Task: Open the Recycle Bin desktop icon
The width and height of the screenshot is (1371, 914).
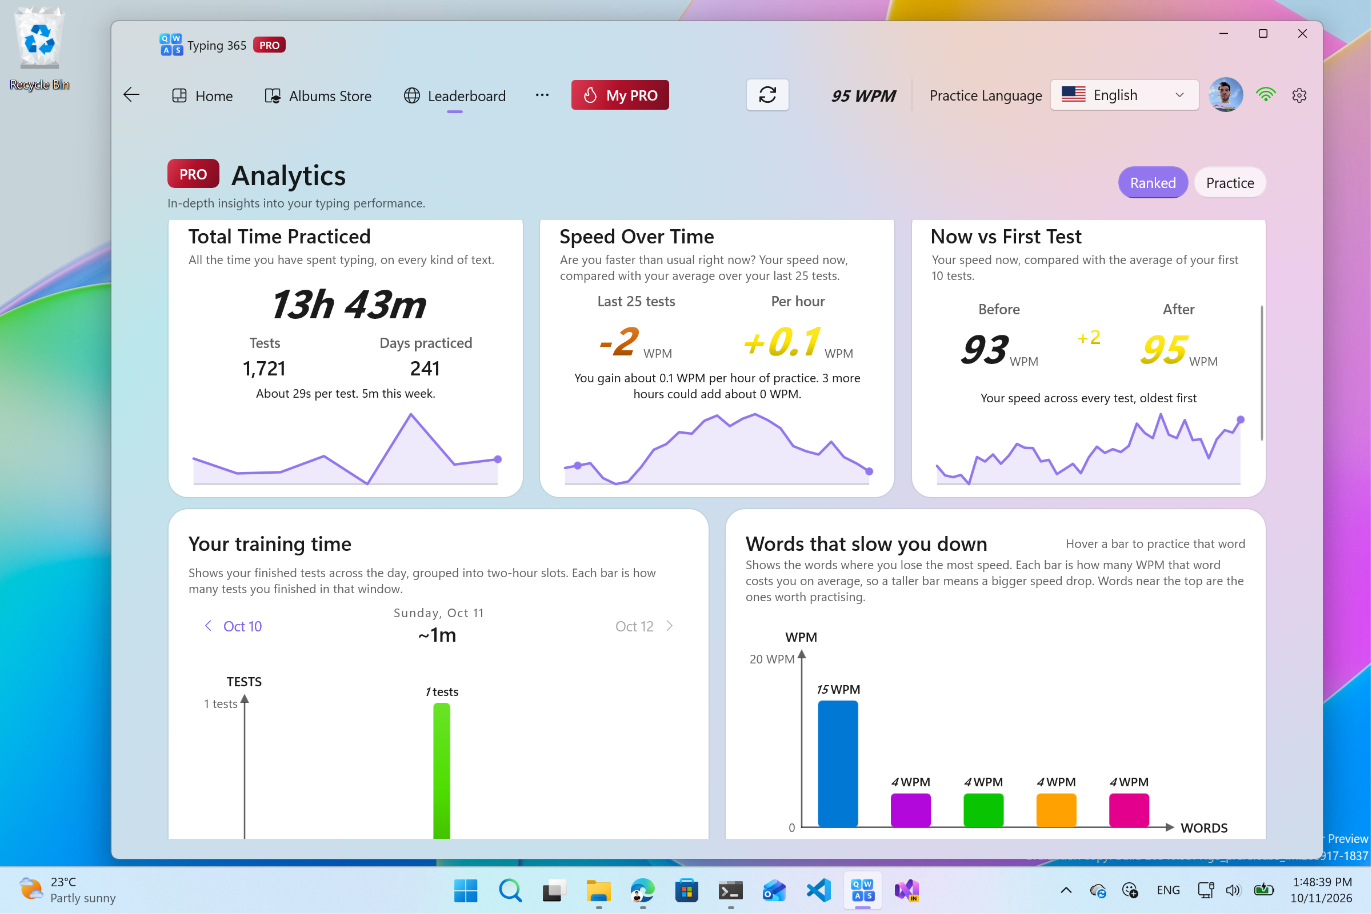Action: [x=40, y=50]
